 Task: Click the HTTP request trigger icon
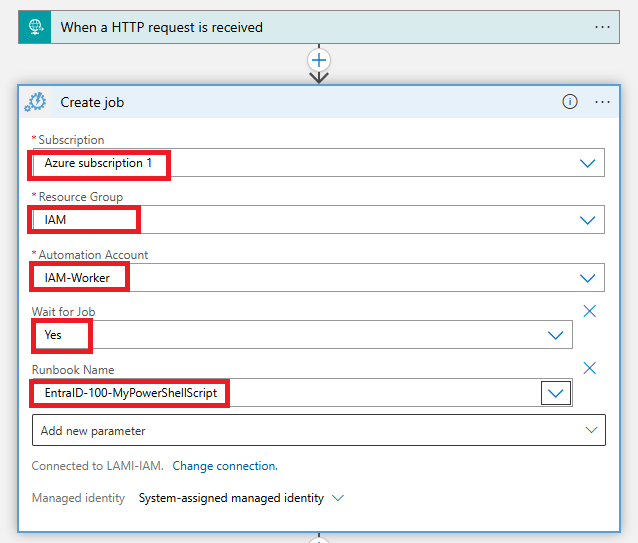click(x=35, y=27)
